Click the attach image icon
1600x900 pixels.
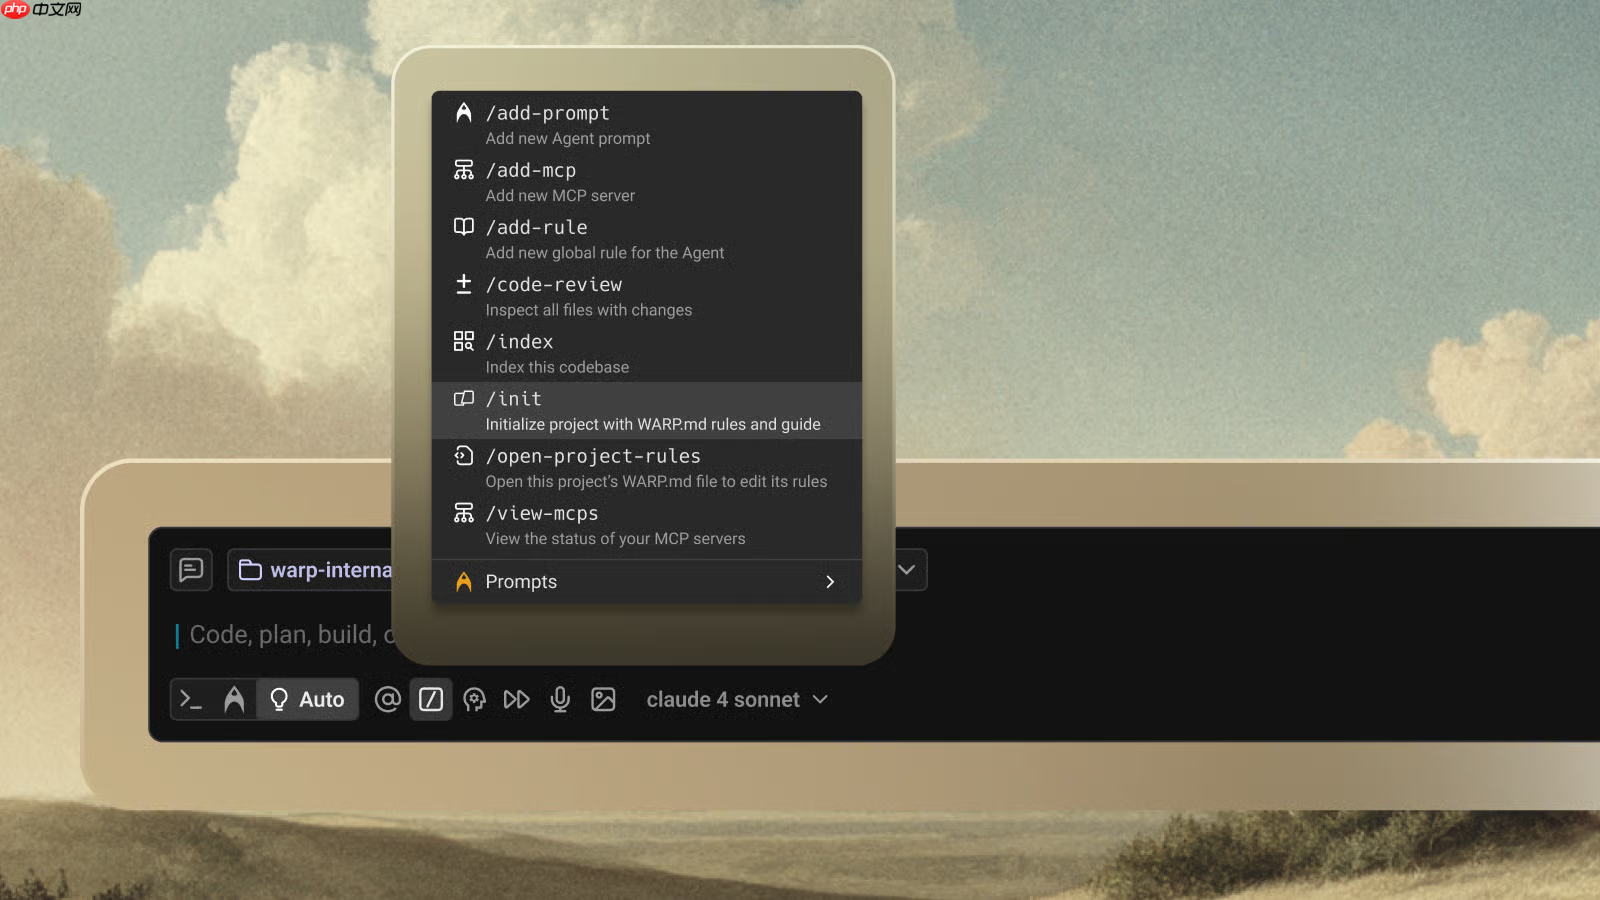tap(603, 699)
